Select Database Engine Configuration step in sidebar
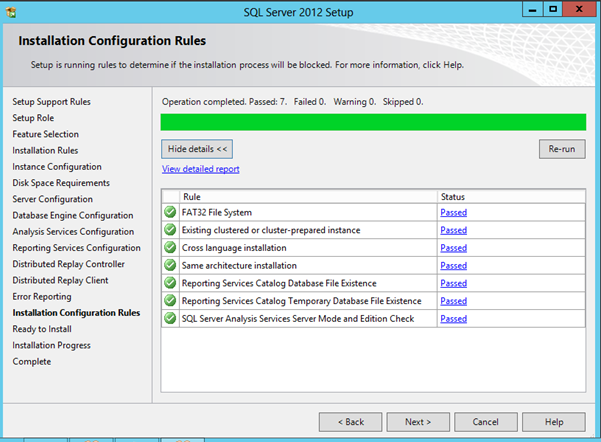Screen dimensions: 601x442 72,215
